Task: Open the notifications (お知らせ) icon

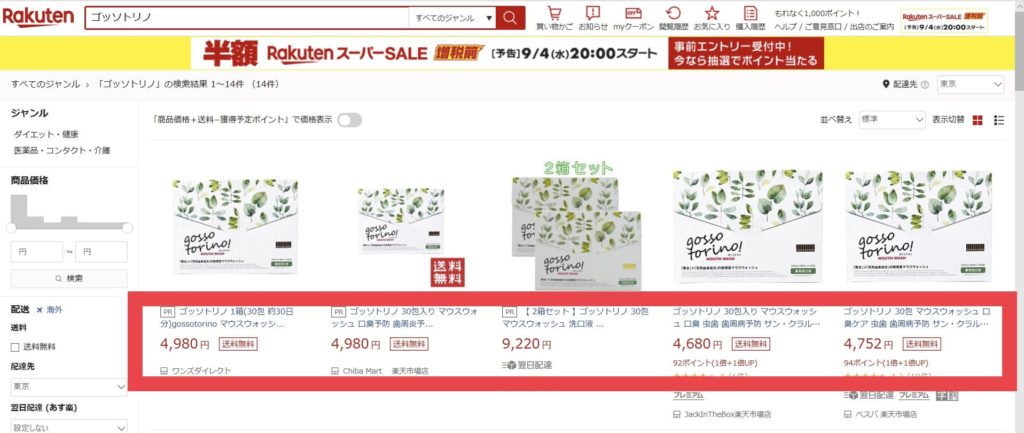Action: [593, 14]
